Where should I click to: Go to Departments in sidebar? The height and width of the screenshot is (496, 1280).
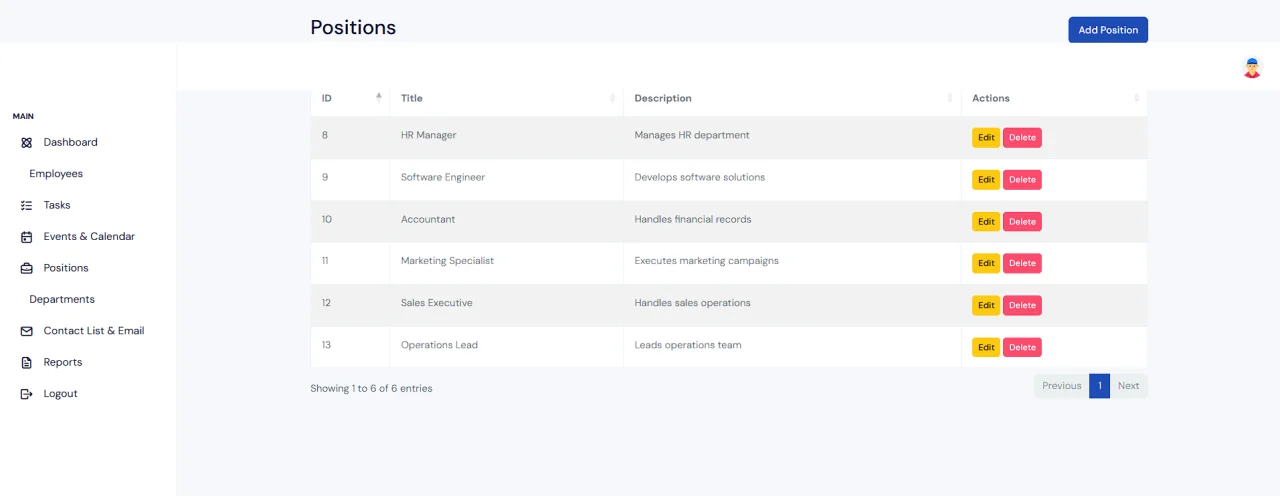coord(62,299)
